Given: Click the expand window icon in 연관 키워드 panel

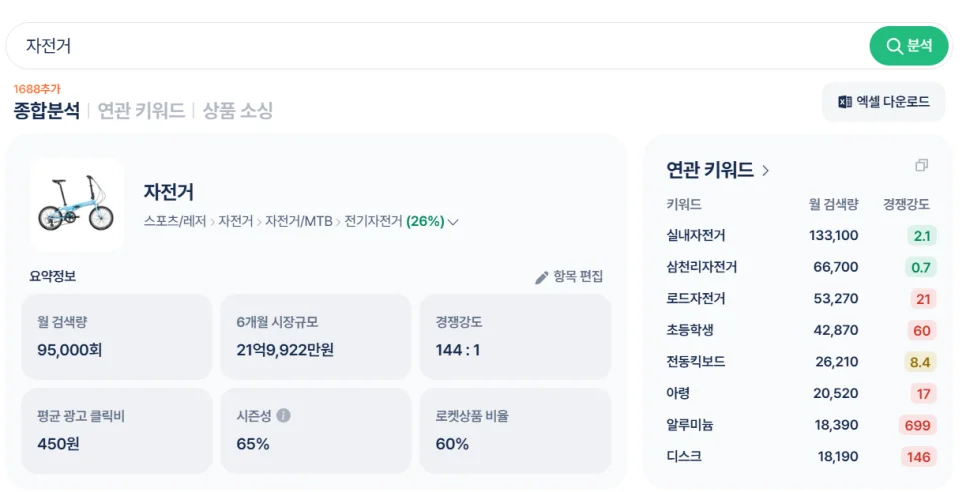Looking at the screenshot, I should coord(922,166).
